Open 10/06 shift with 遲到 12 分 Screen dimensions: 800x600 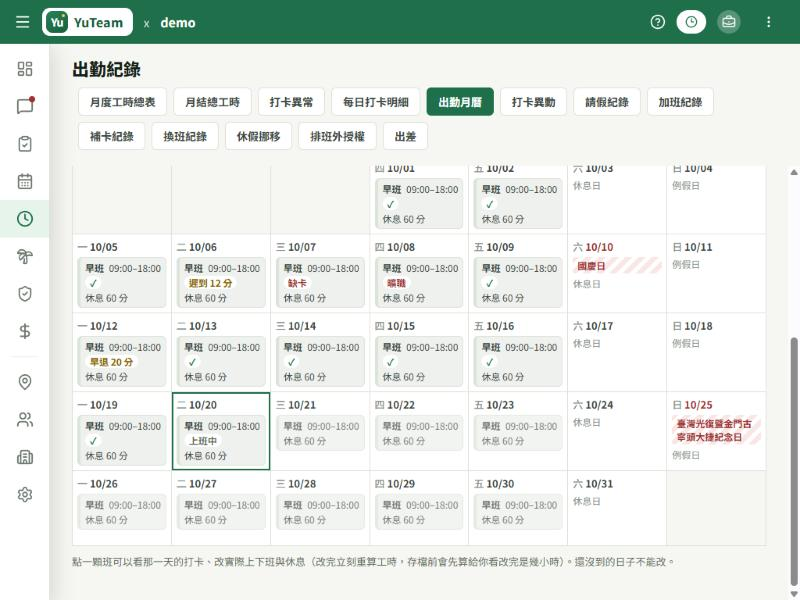(x=221, y=283)
